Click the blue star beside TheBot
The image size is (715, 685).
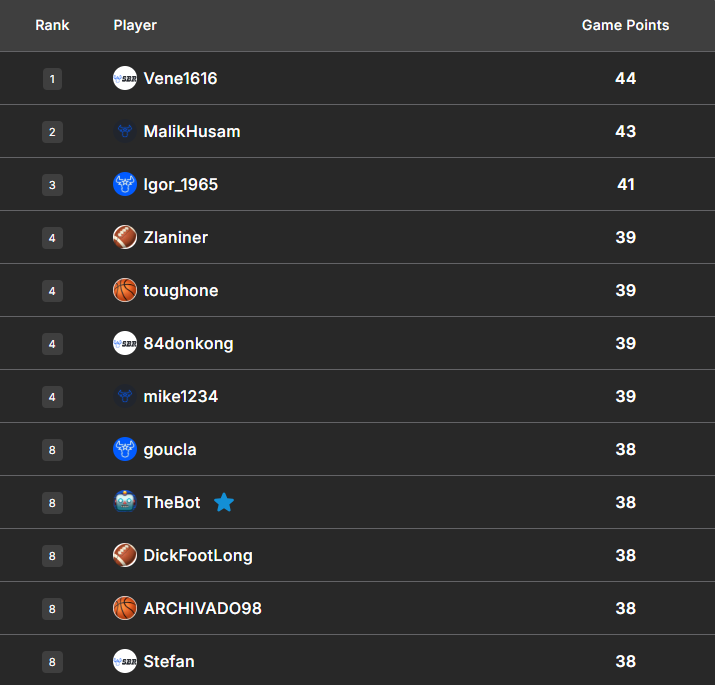click(x=224, y=502)
